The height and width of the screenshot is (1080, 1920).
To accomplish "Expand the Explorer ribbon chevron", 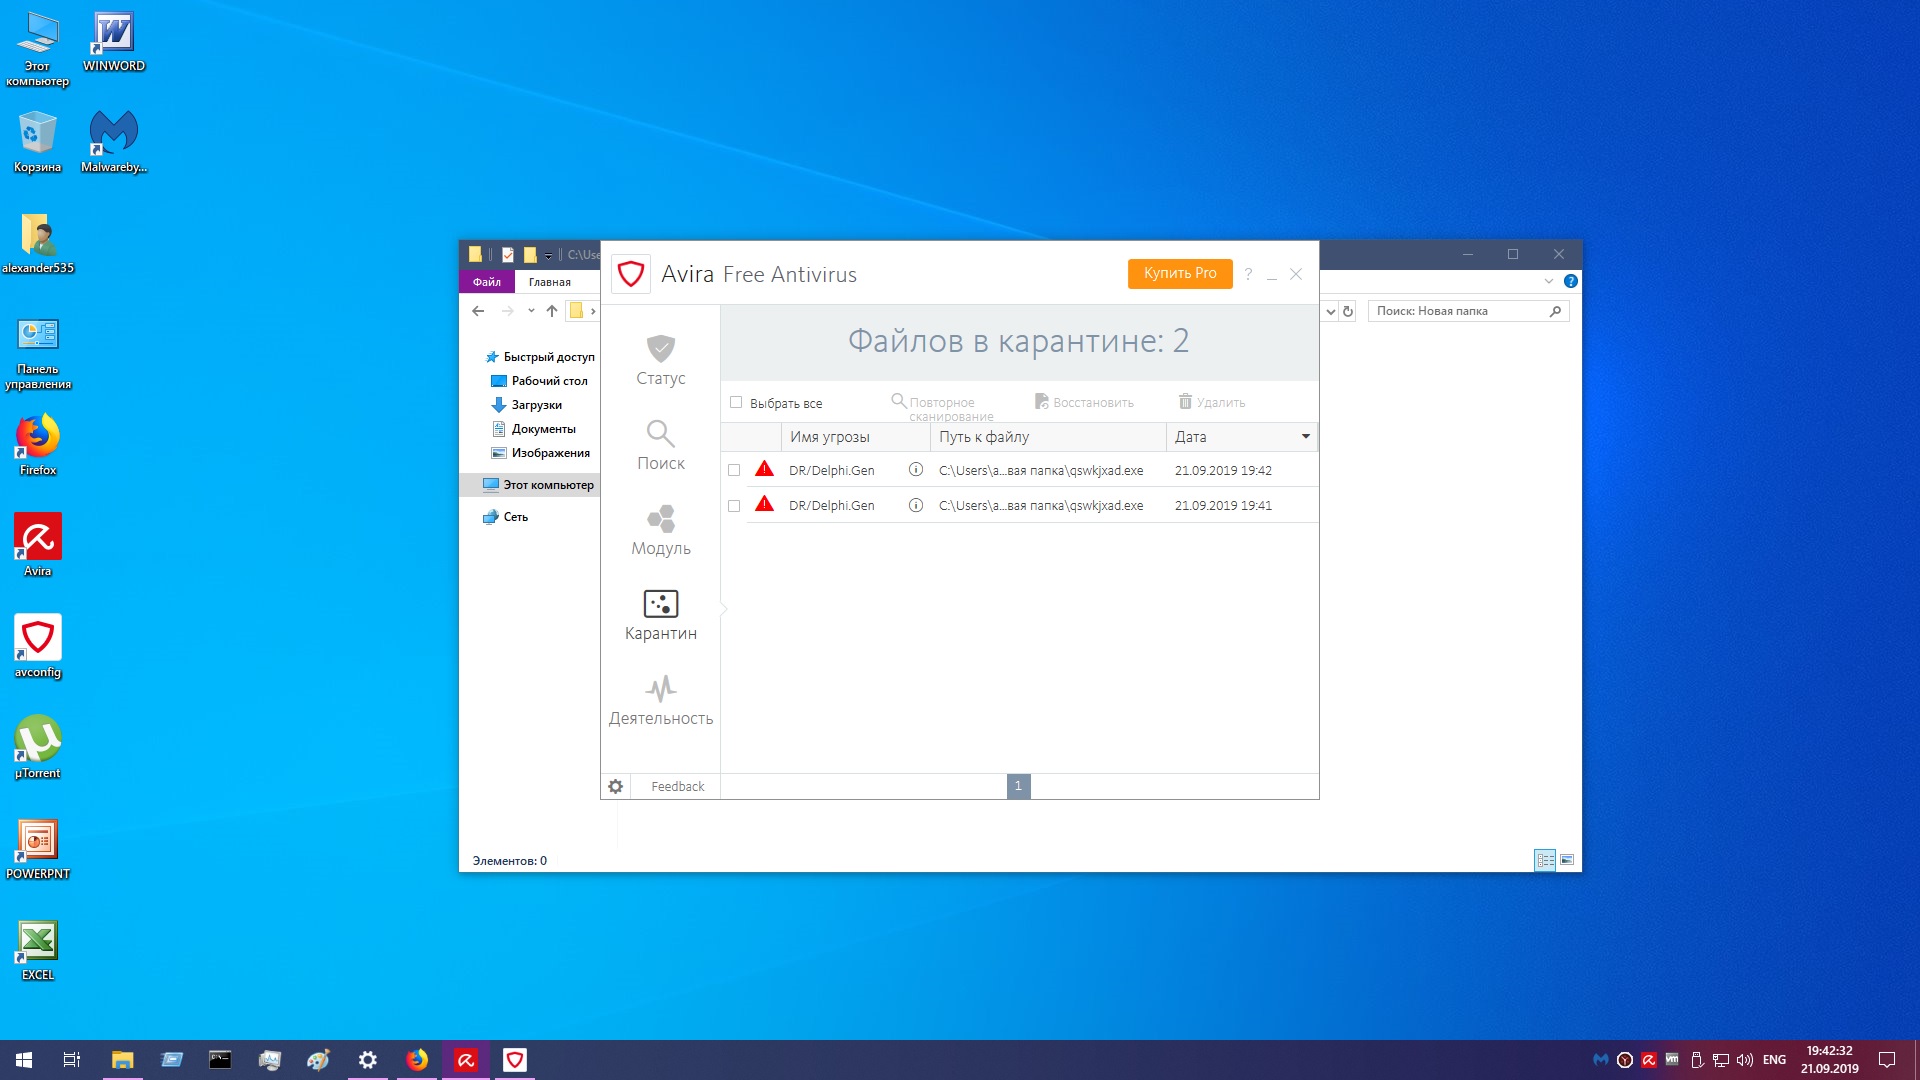I will tap(1548, 282).
